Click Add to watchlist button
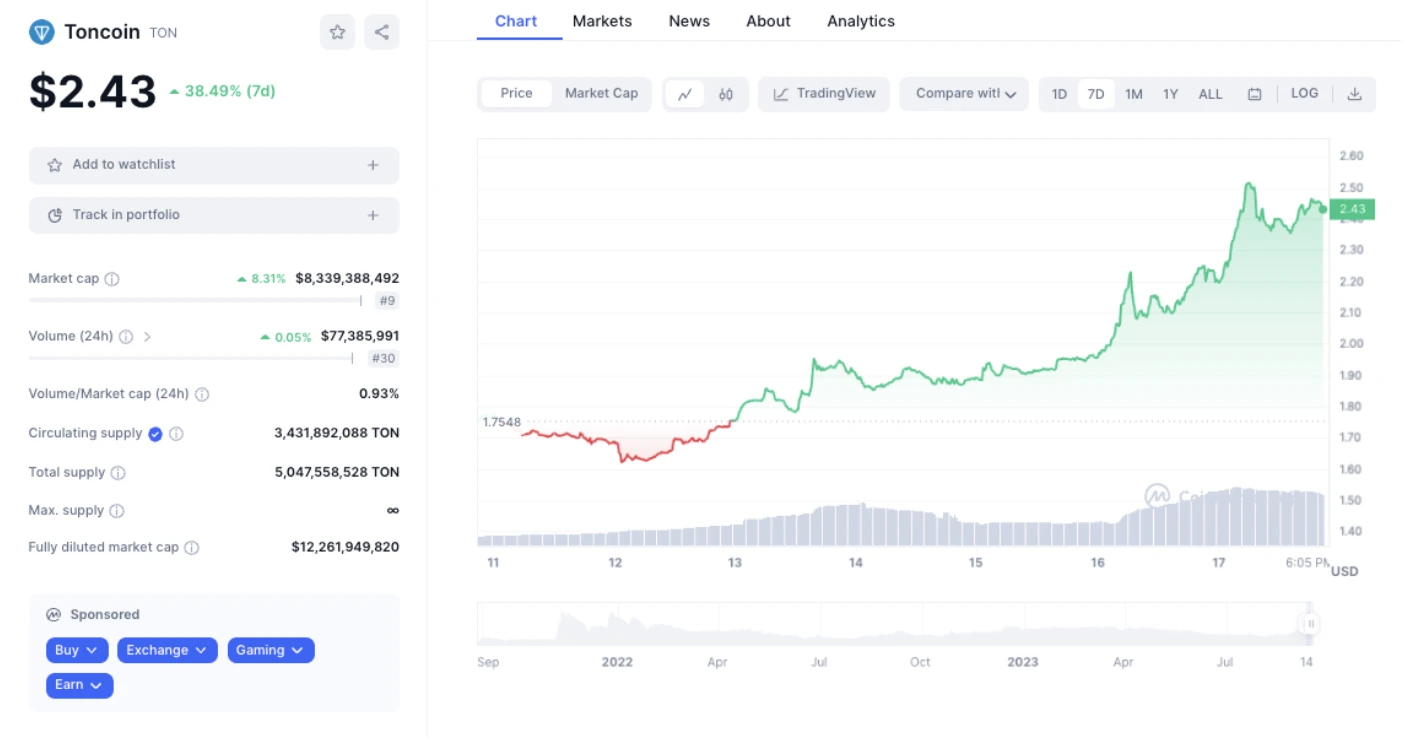Viewport: 1404px width, 744px height. 214,165
